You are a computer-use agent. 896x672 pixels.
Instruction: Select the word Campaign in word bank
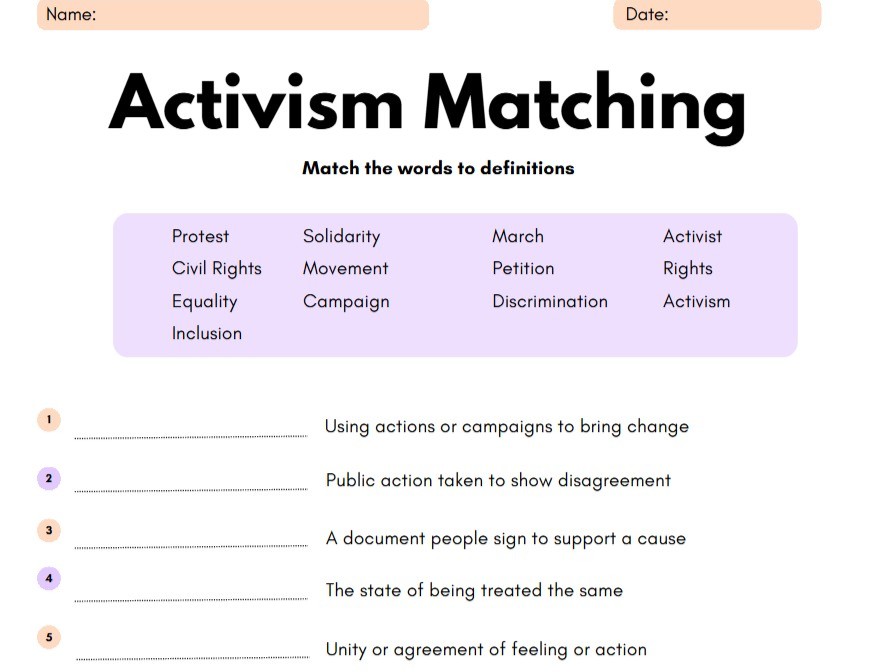click(346, 302)
